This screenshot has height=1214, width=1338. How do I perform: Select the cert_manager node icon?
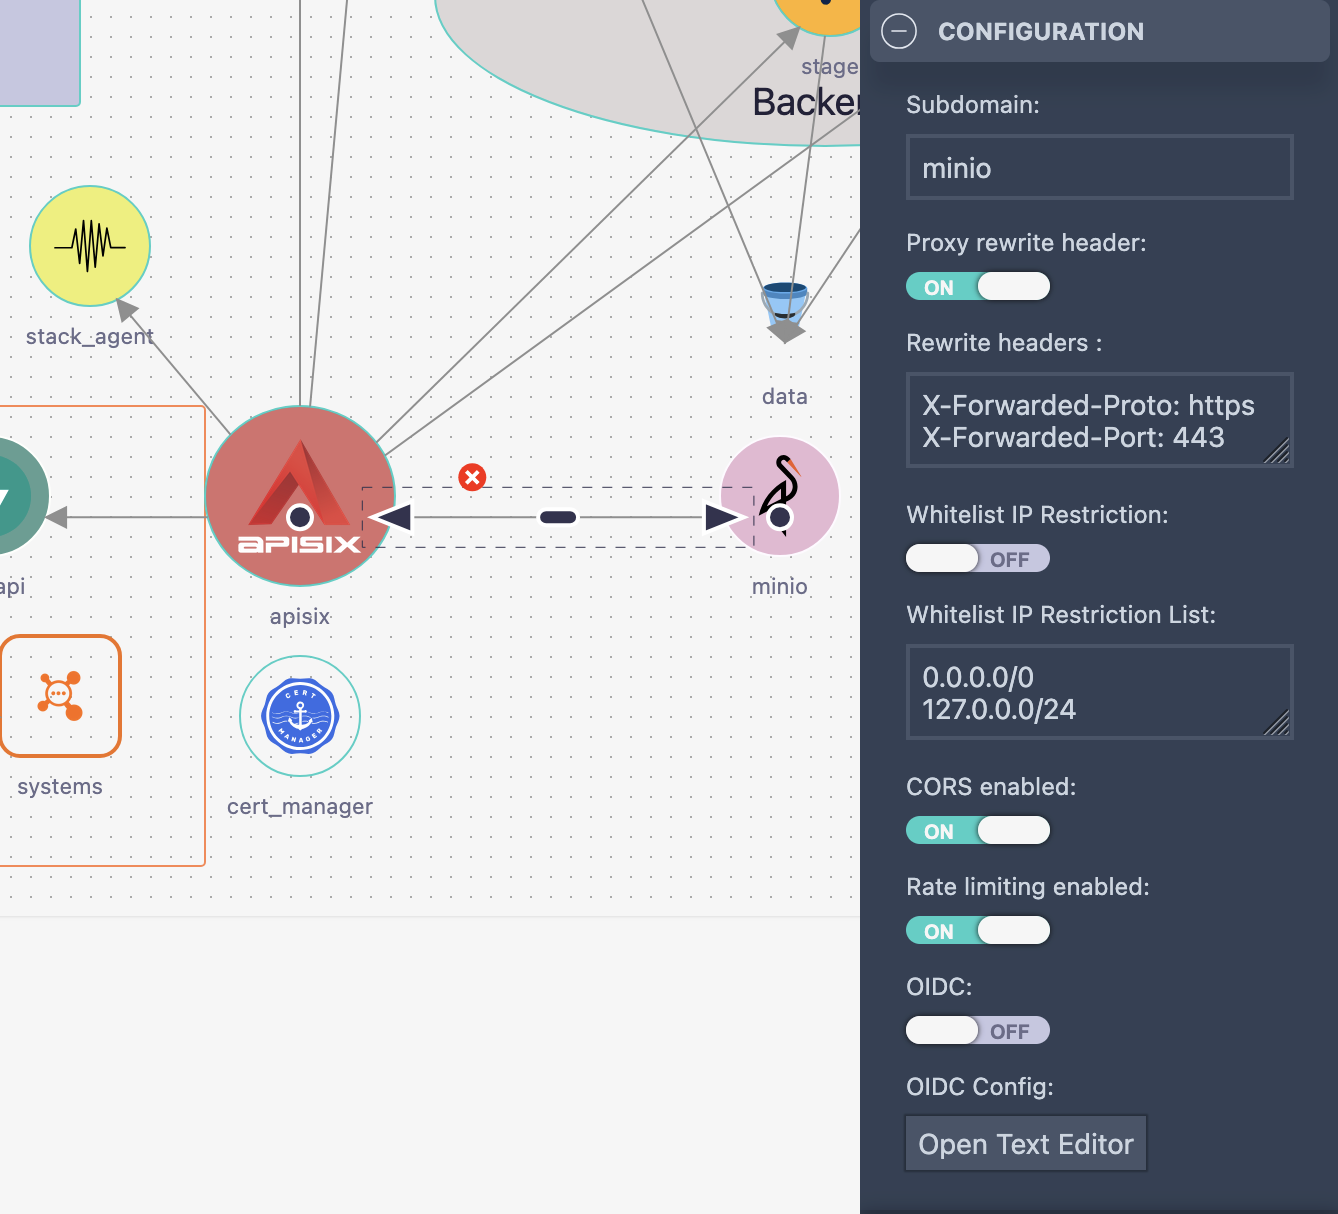[300, 716]
